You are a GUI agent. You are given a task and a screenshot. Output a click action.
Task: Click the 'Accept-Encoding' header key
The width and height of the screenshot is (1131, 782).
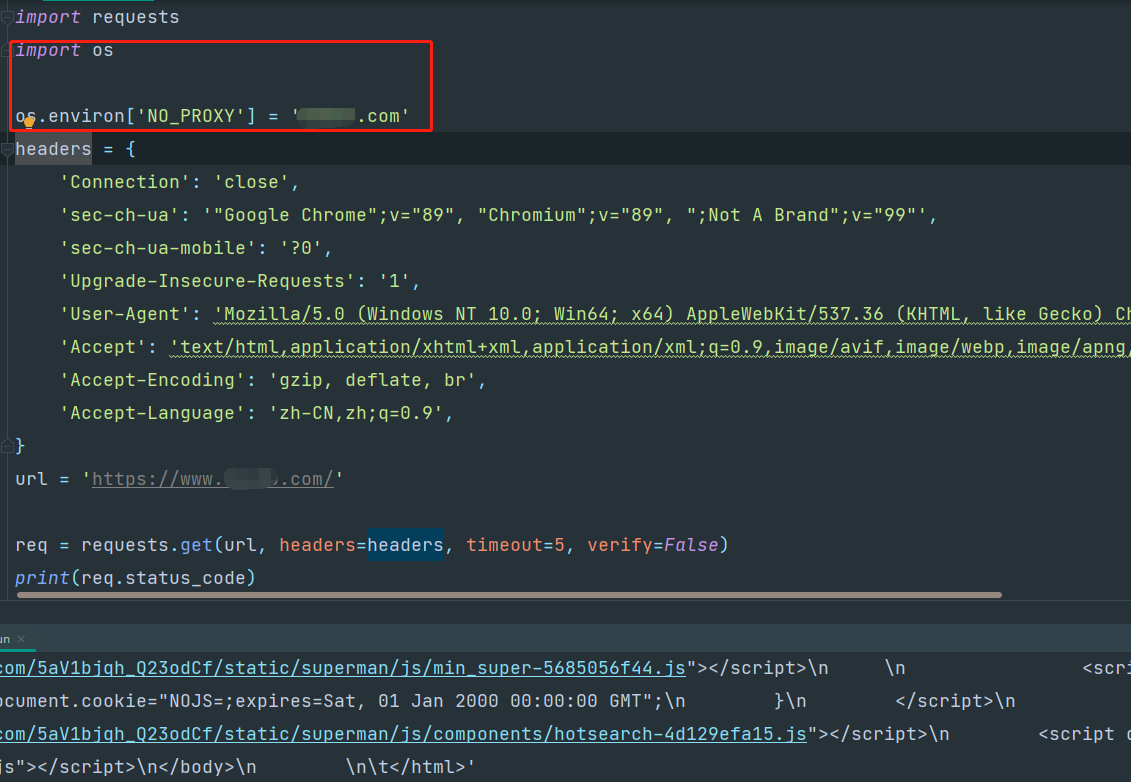pos(152,381)
